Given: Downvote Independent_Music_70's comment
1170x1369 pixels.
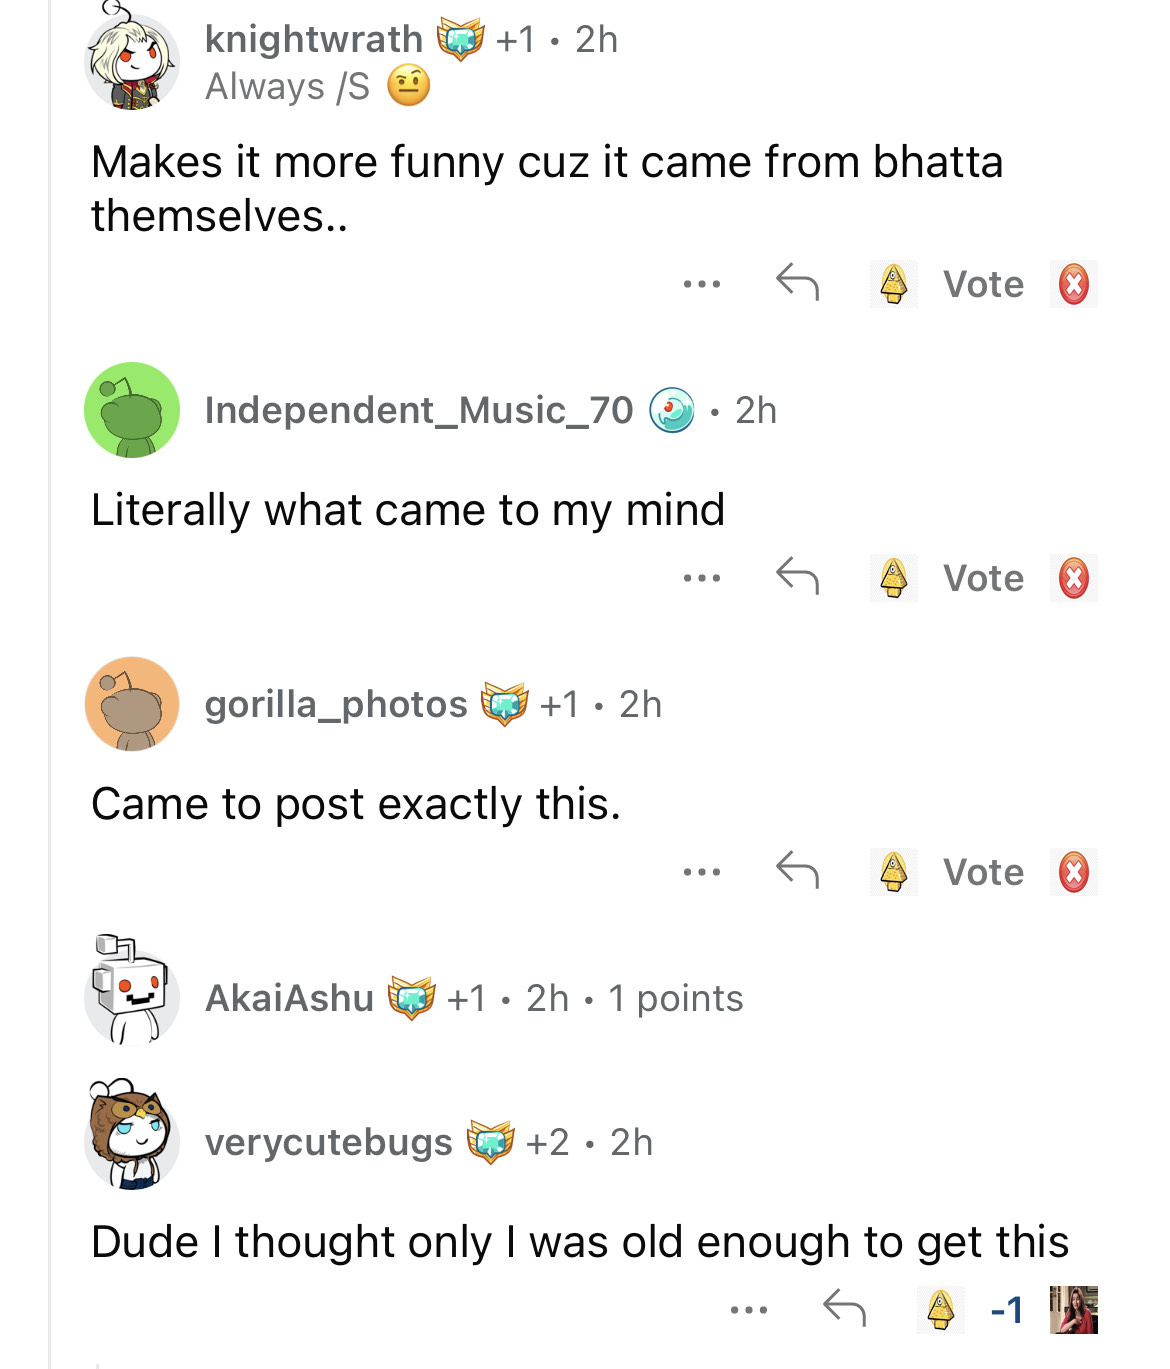Looking at the screenshot, I should coord(1073,578).
